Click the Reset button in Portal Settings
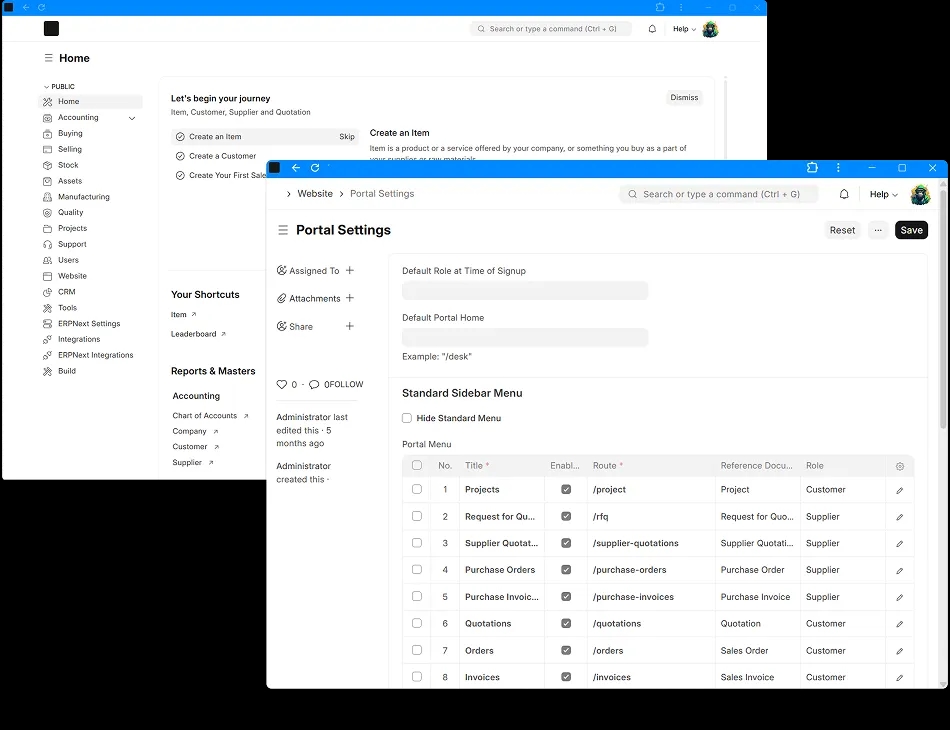The height and width of the screenshot is (730, 950). [842, 230]
